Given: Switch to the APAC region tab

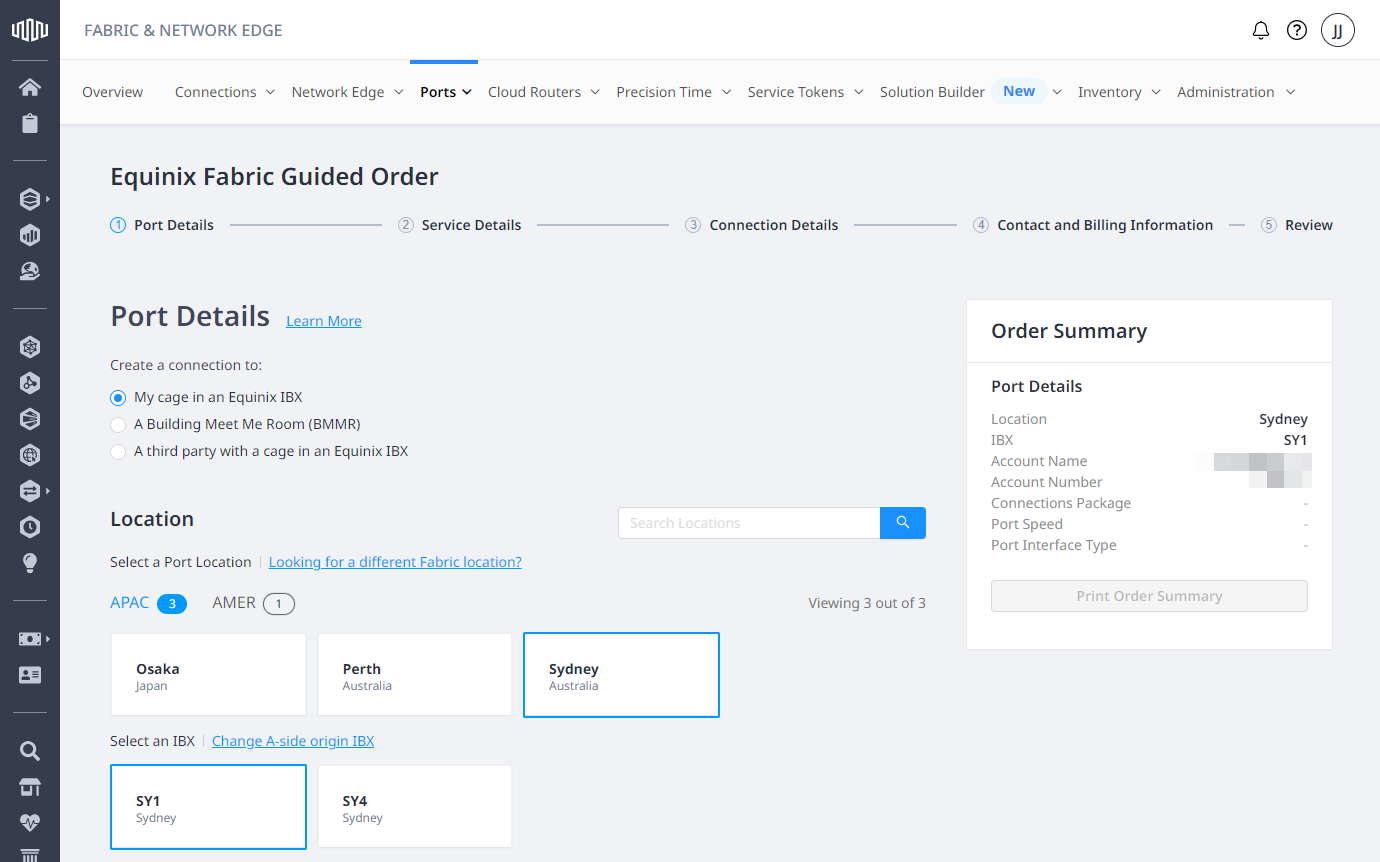Looking at the screenshot, I should tap(148, 603).
